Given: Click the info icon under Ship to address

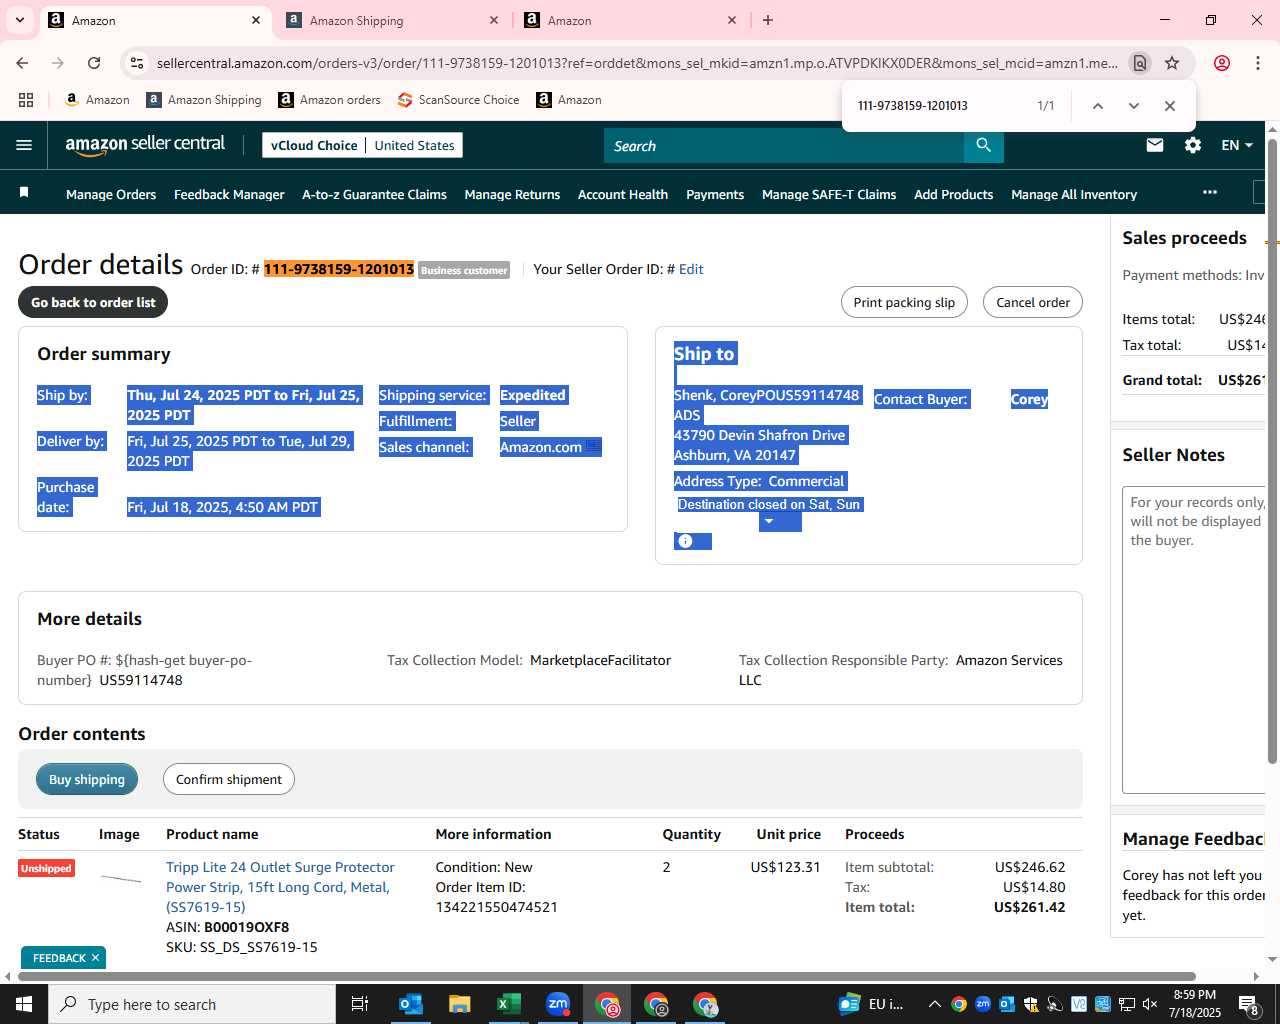Looking at the screenshot, I should point(685,541).
